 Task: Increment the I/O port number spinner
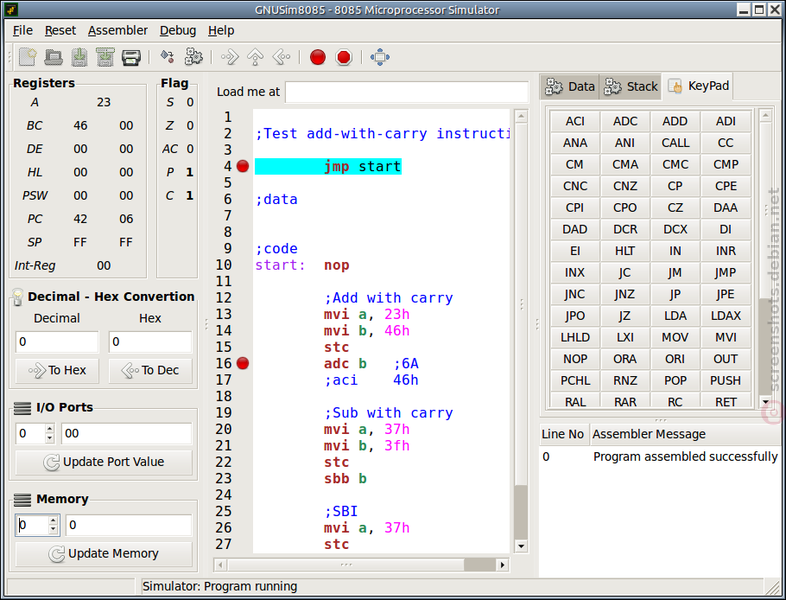click(49, 429)
